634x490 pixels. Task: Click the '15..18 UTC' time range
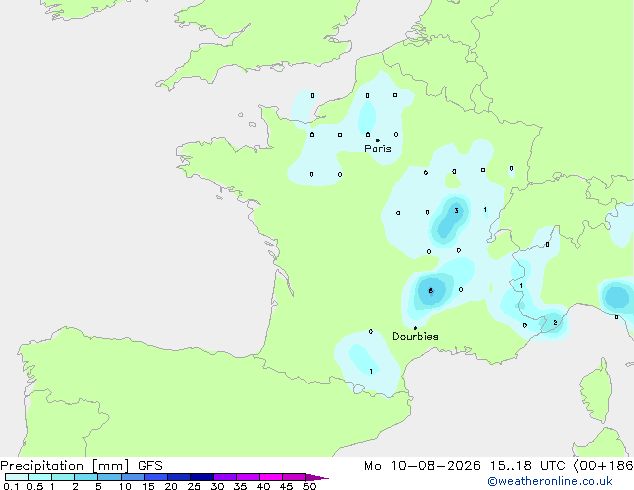527,466
